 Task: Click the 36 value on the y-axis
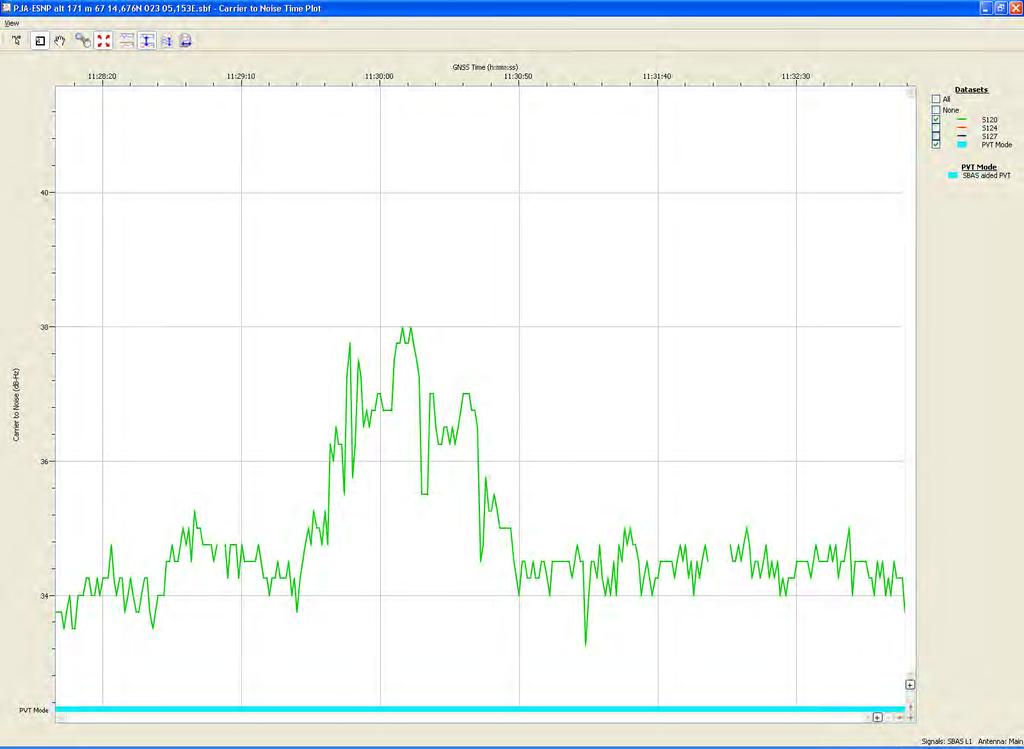tap(44, 461)
